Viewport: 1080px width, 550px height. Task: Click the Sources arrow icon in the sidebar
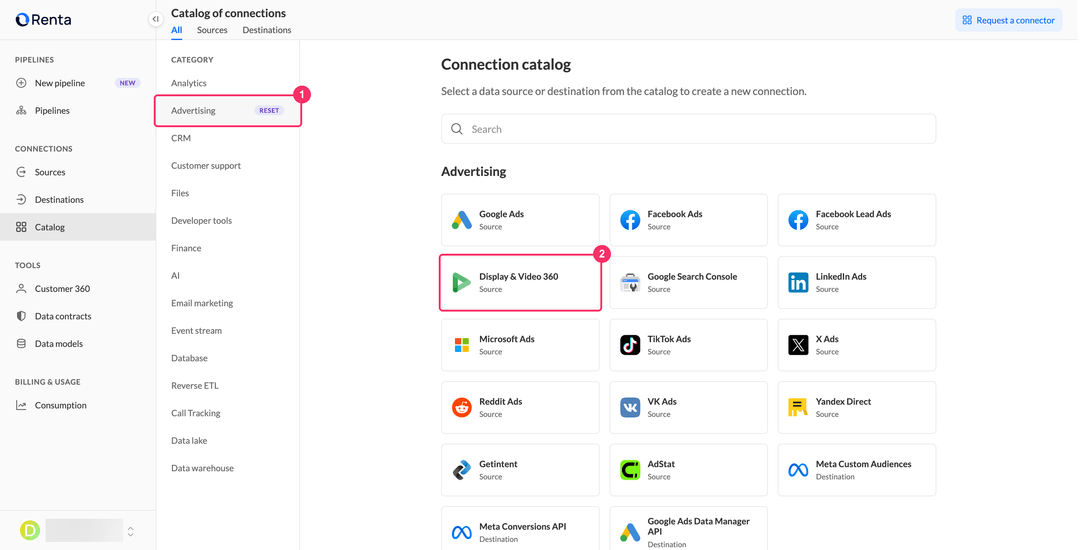[x=21, y=172]
